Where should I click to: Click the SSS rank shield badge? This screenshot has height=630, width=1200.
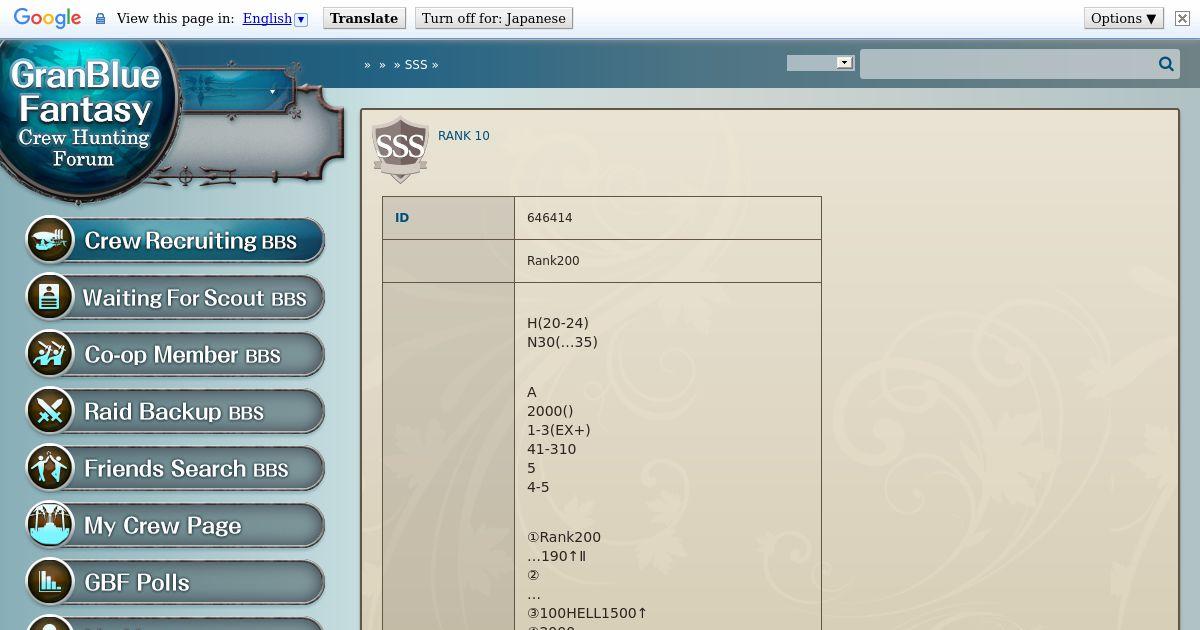tap(400, 150)
